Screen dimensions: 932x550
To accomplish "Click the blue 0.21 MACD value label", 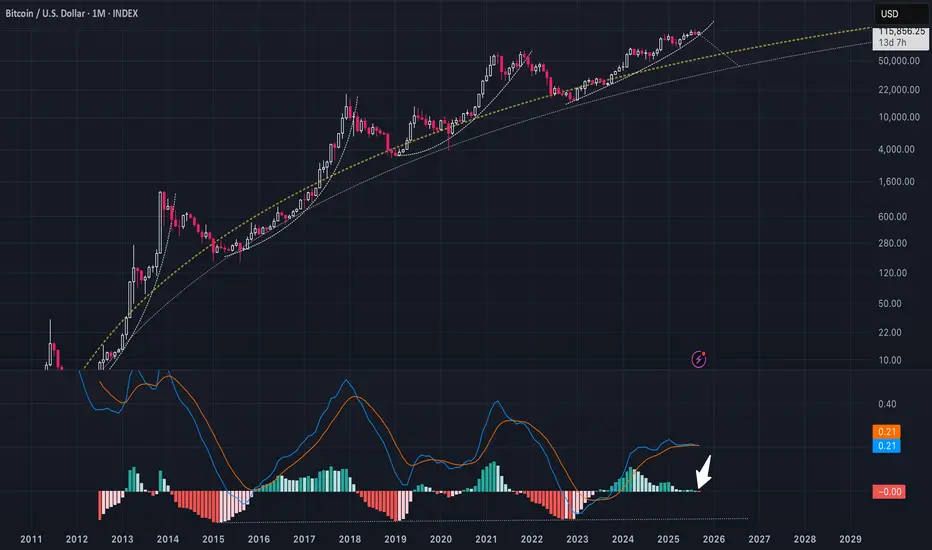I will [x=886, y=446].
